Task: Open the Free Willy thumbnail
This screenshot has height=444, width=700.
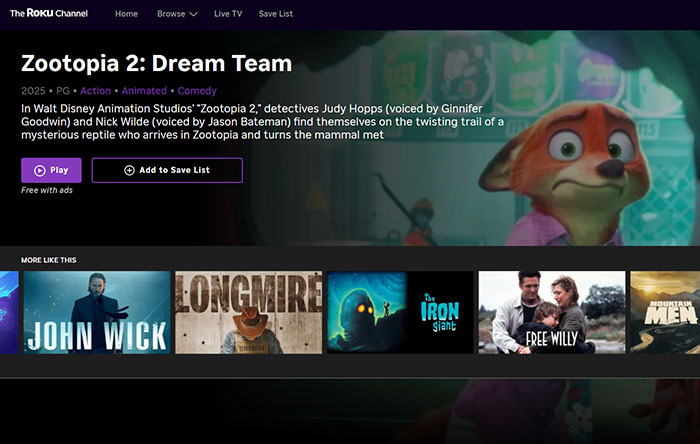Action: click(x=552, y=312)
